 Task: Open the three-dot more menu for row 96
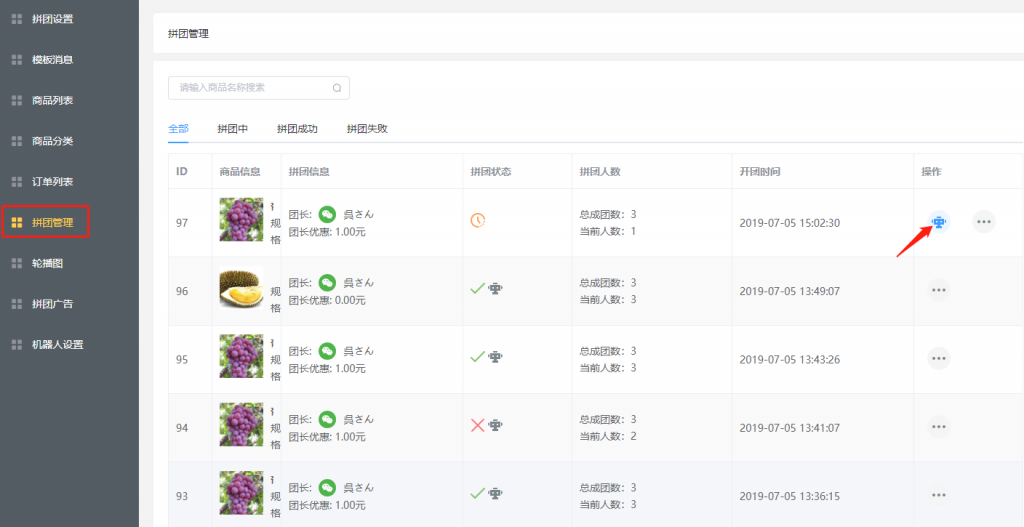click(x=938, y=290)
